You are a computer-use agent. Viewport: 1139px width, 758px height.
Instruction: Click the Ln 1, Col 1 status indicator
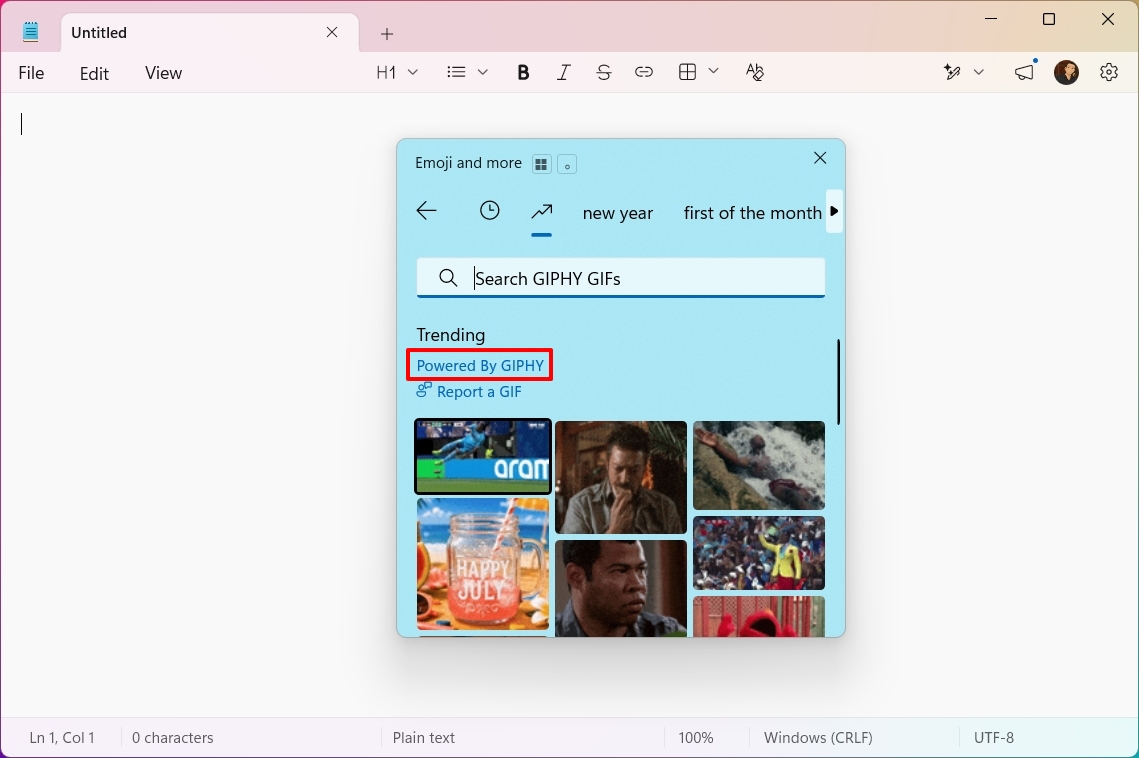point(62,738)
